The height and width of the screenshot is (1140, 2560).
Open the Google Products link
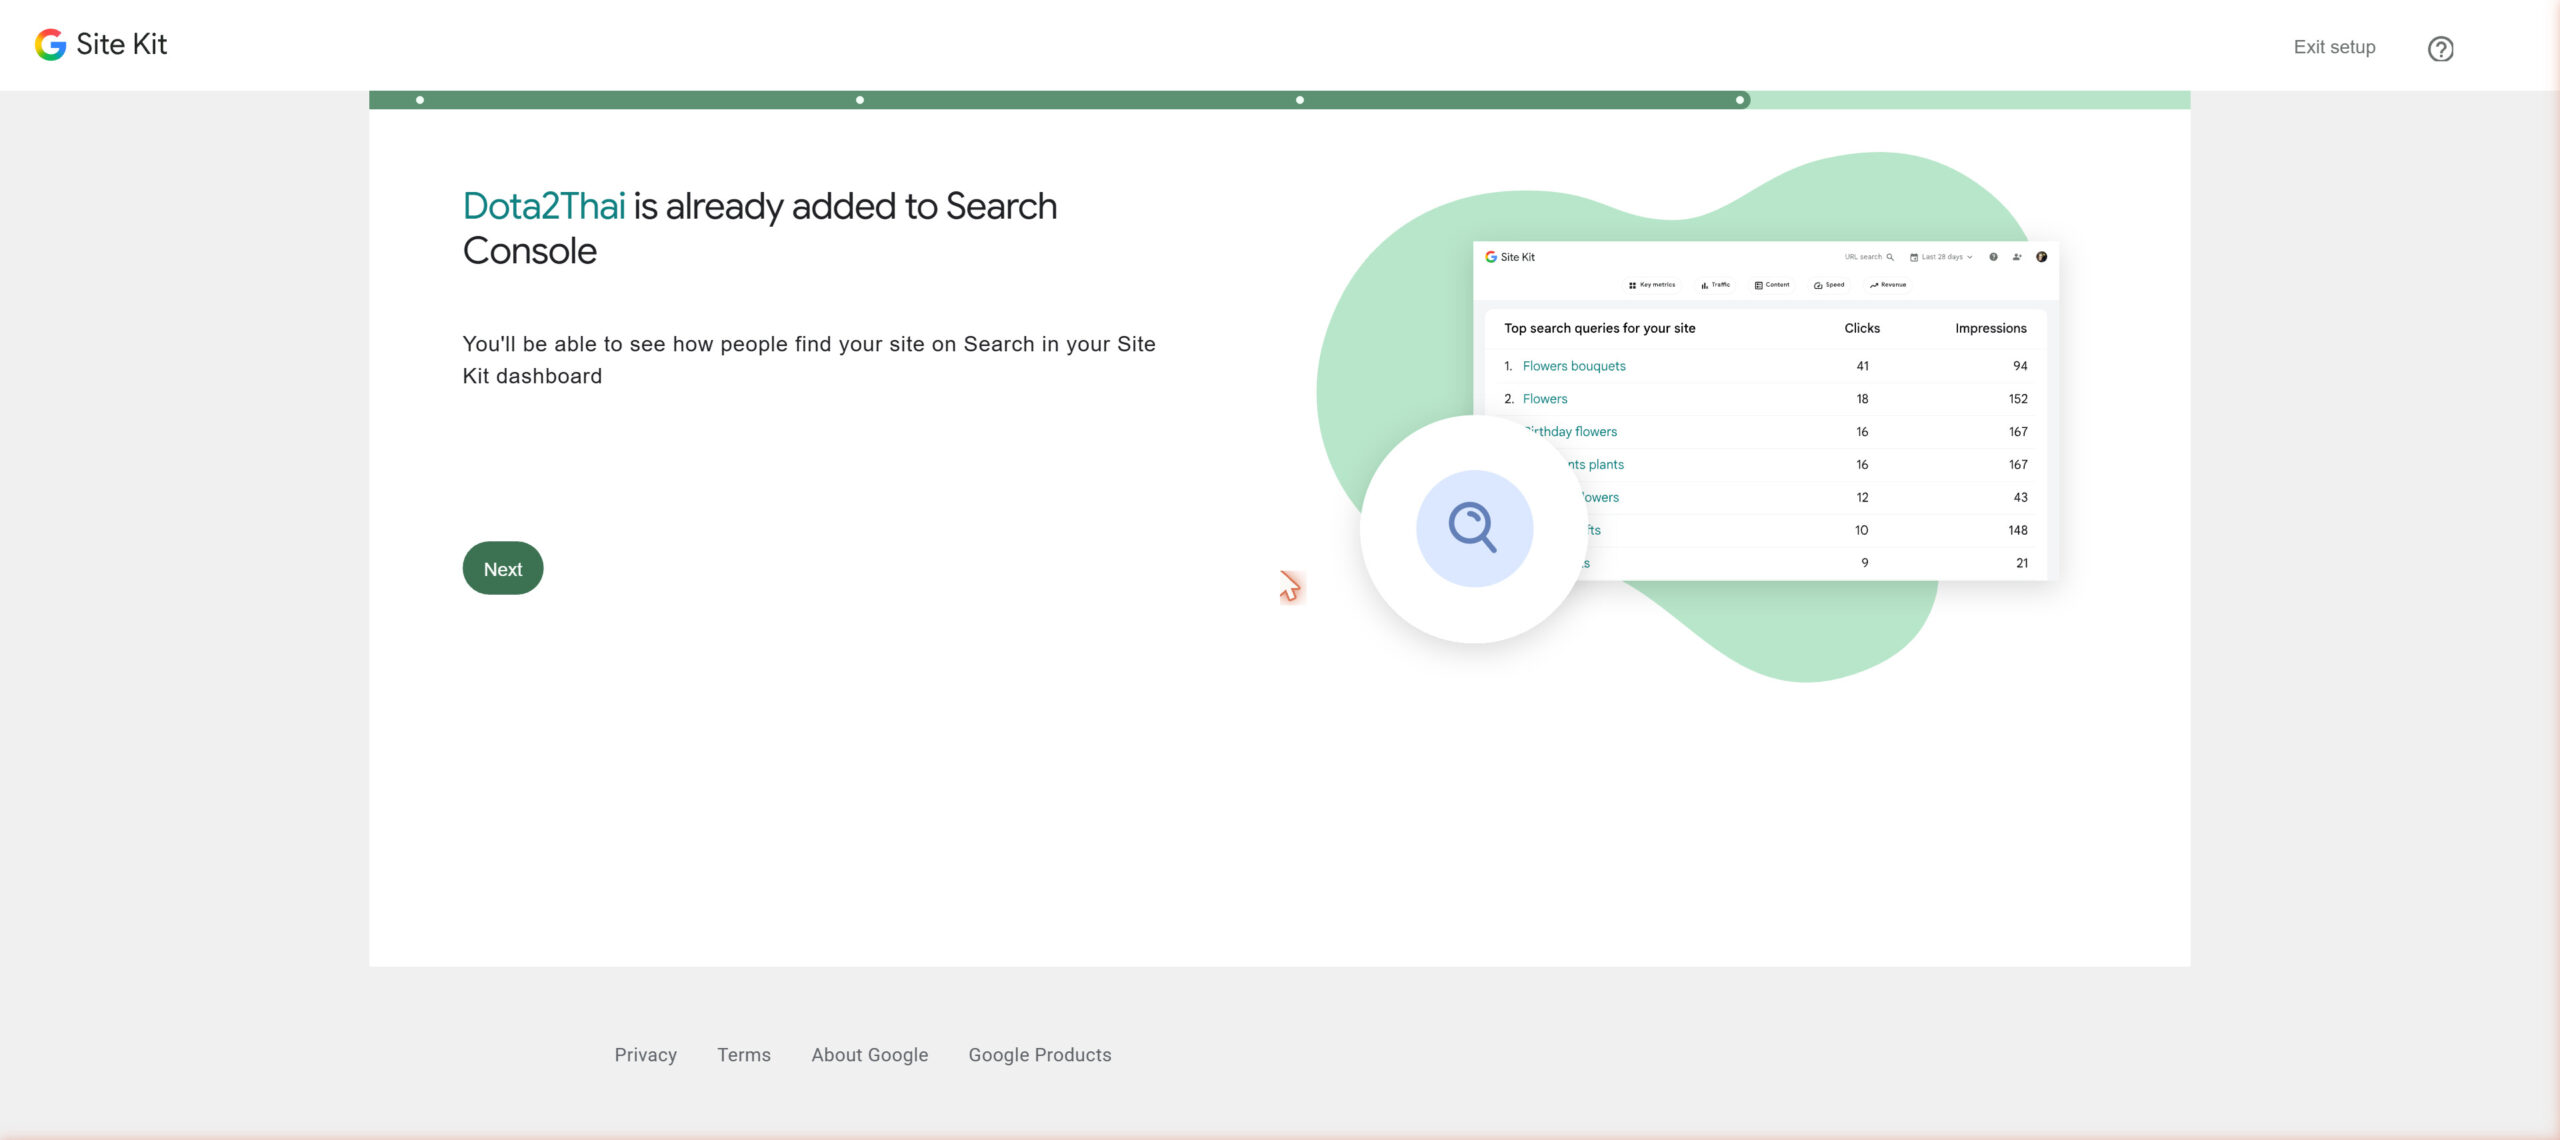tap(1039, 1054)
